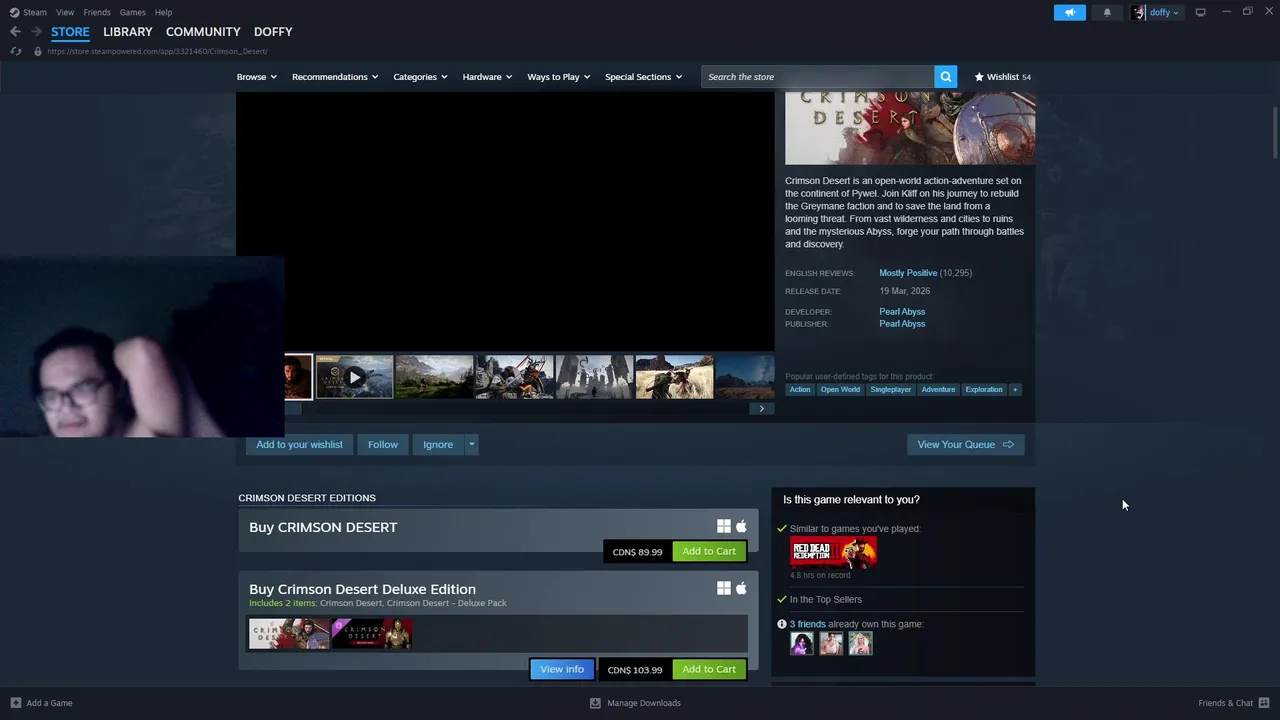Expand the Recommendations dropdown
Viewport: 1280px width, 720px height.
click(335, 77)
